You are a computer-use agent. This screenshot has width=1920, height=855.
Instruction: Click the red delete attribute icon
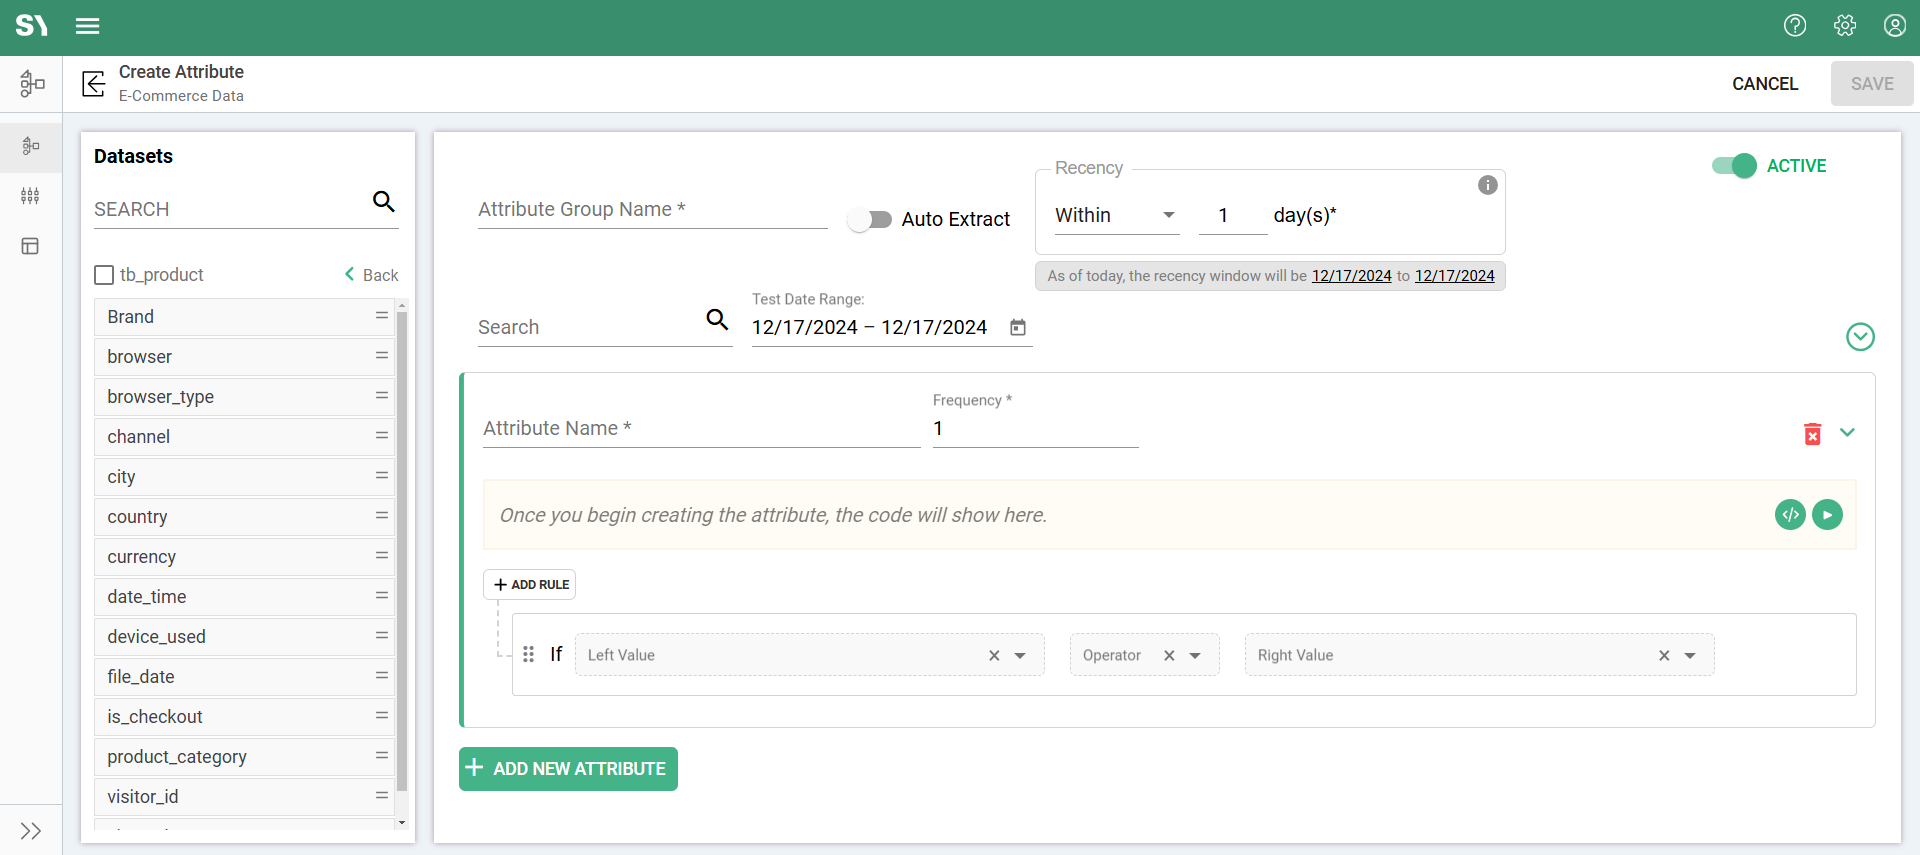tap(1812, 434)
